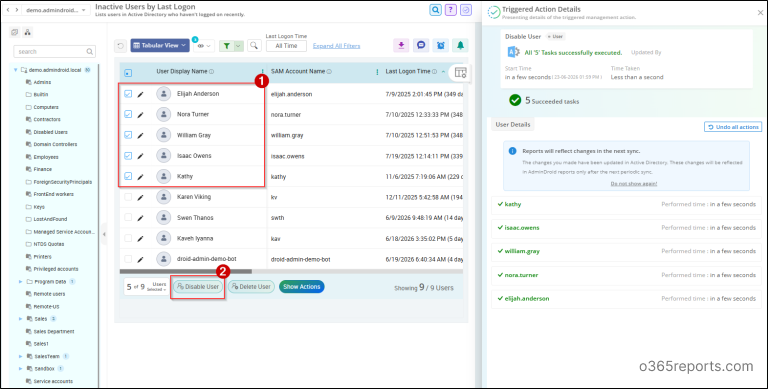The width and height of the screenshot is (768, 389).
Task: Click the three-dot menu of User Display Name column
Action: pyautogui.click(x=262, y=72)
